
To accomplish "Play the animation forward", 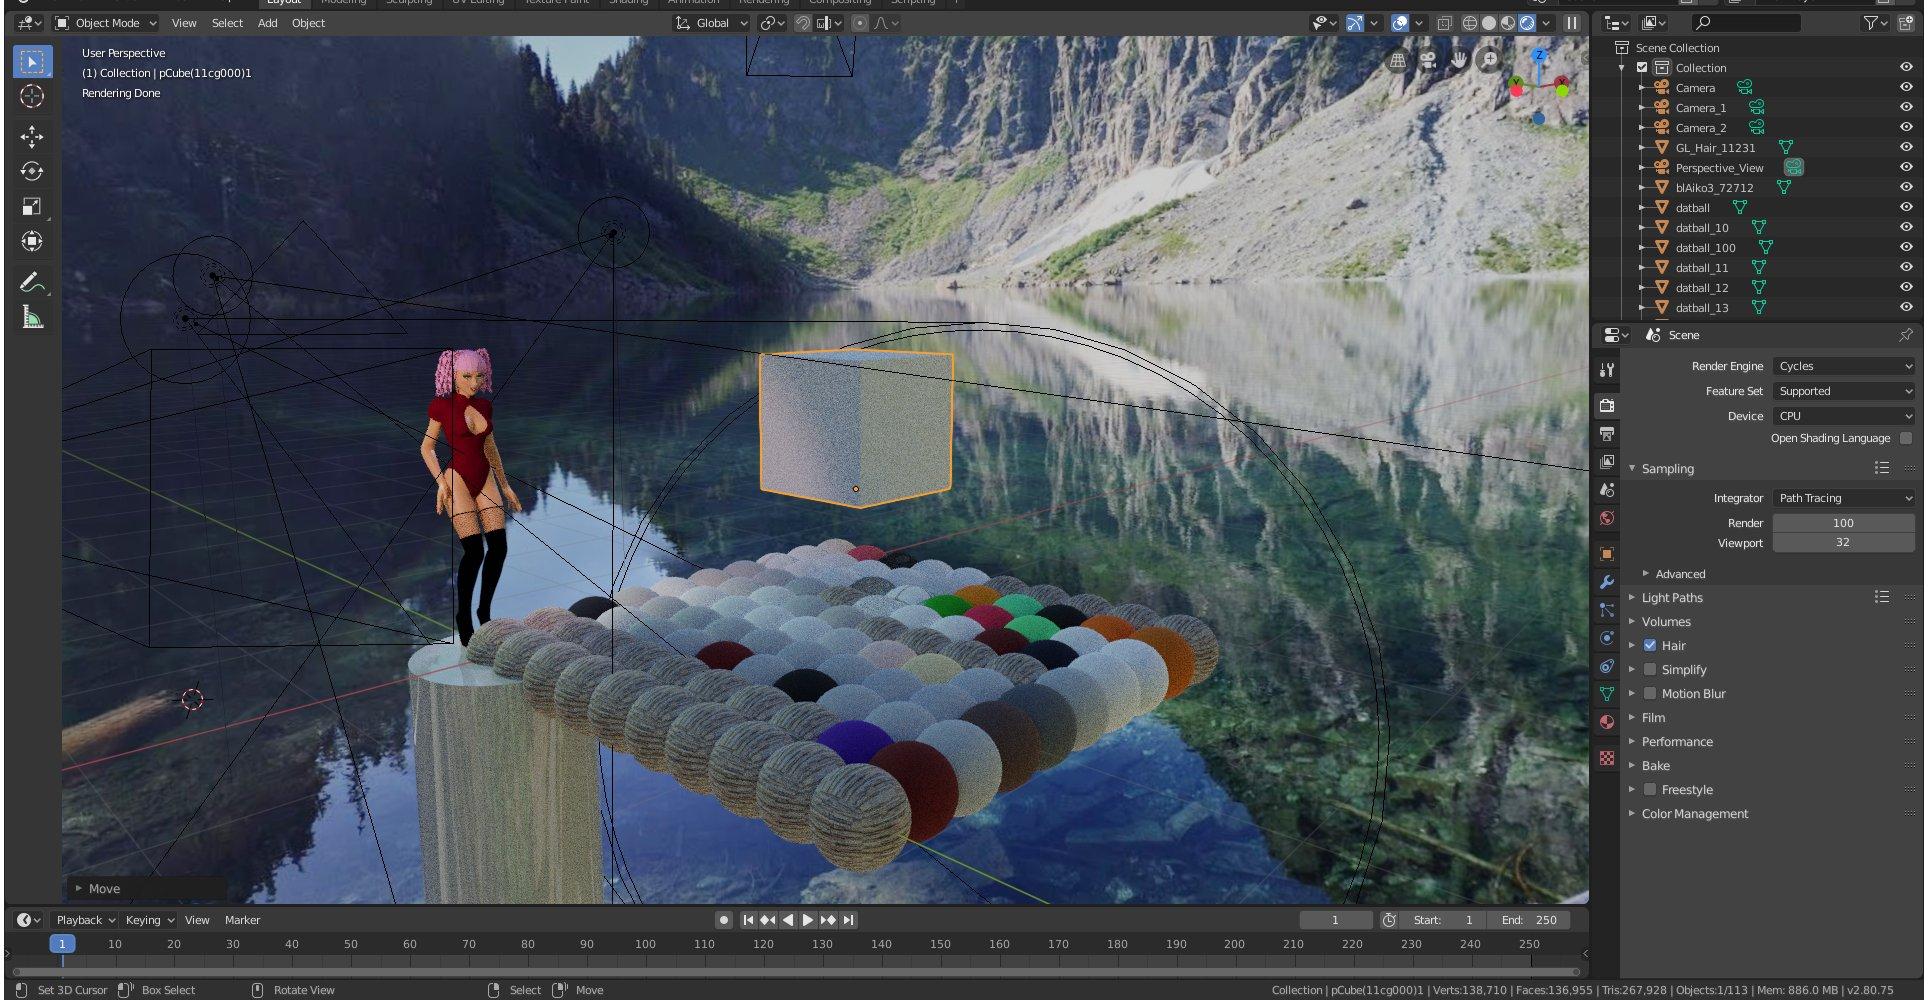I will click(x=808, y=920).
